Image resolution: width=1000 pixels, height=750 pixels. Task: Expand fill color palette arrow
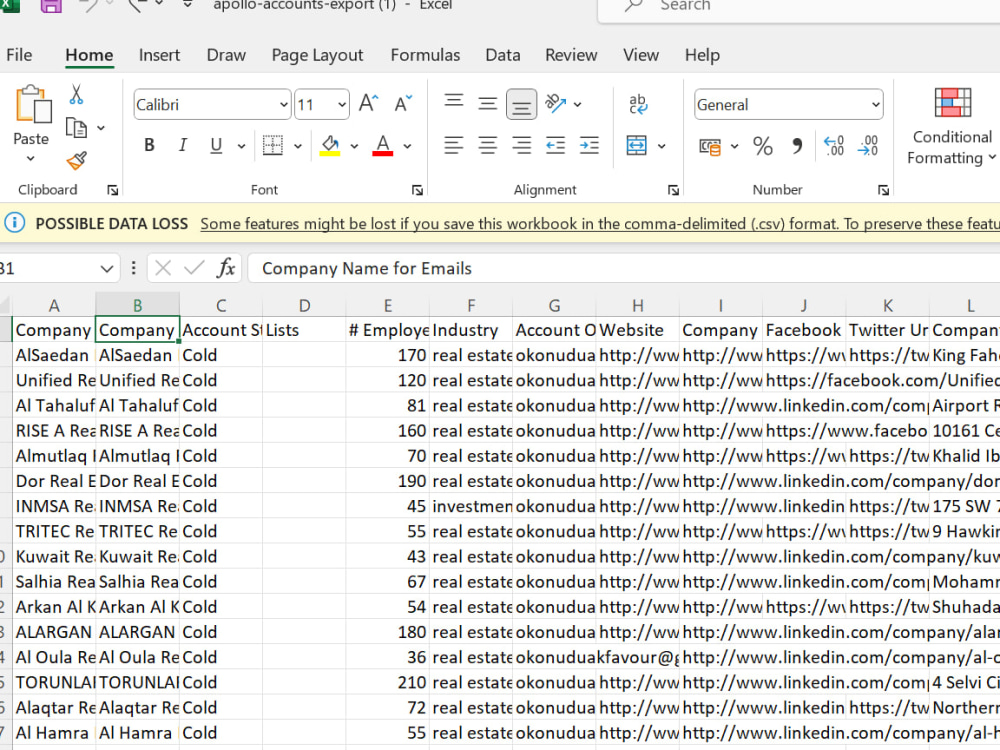tap(355, 146)
